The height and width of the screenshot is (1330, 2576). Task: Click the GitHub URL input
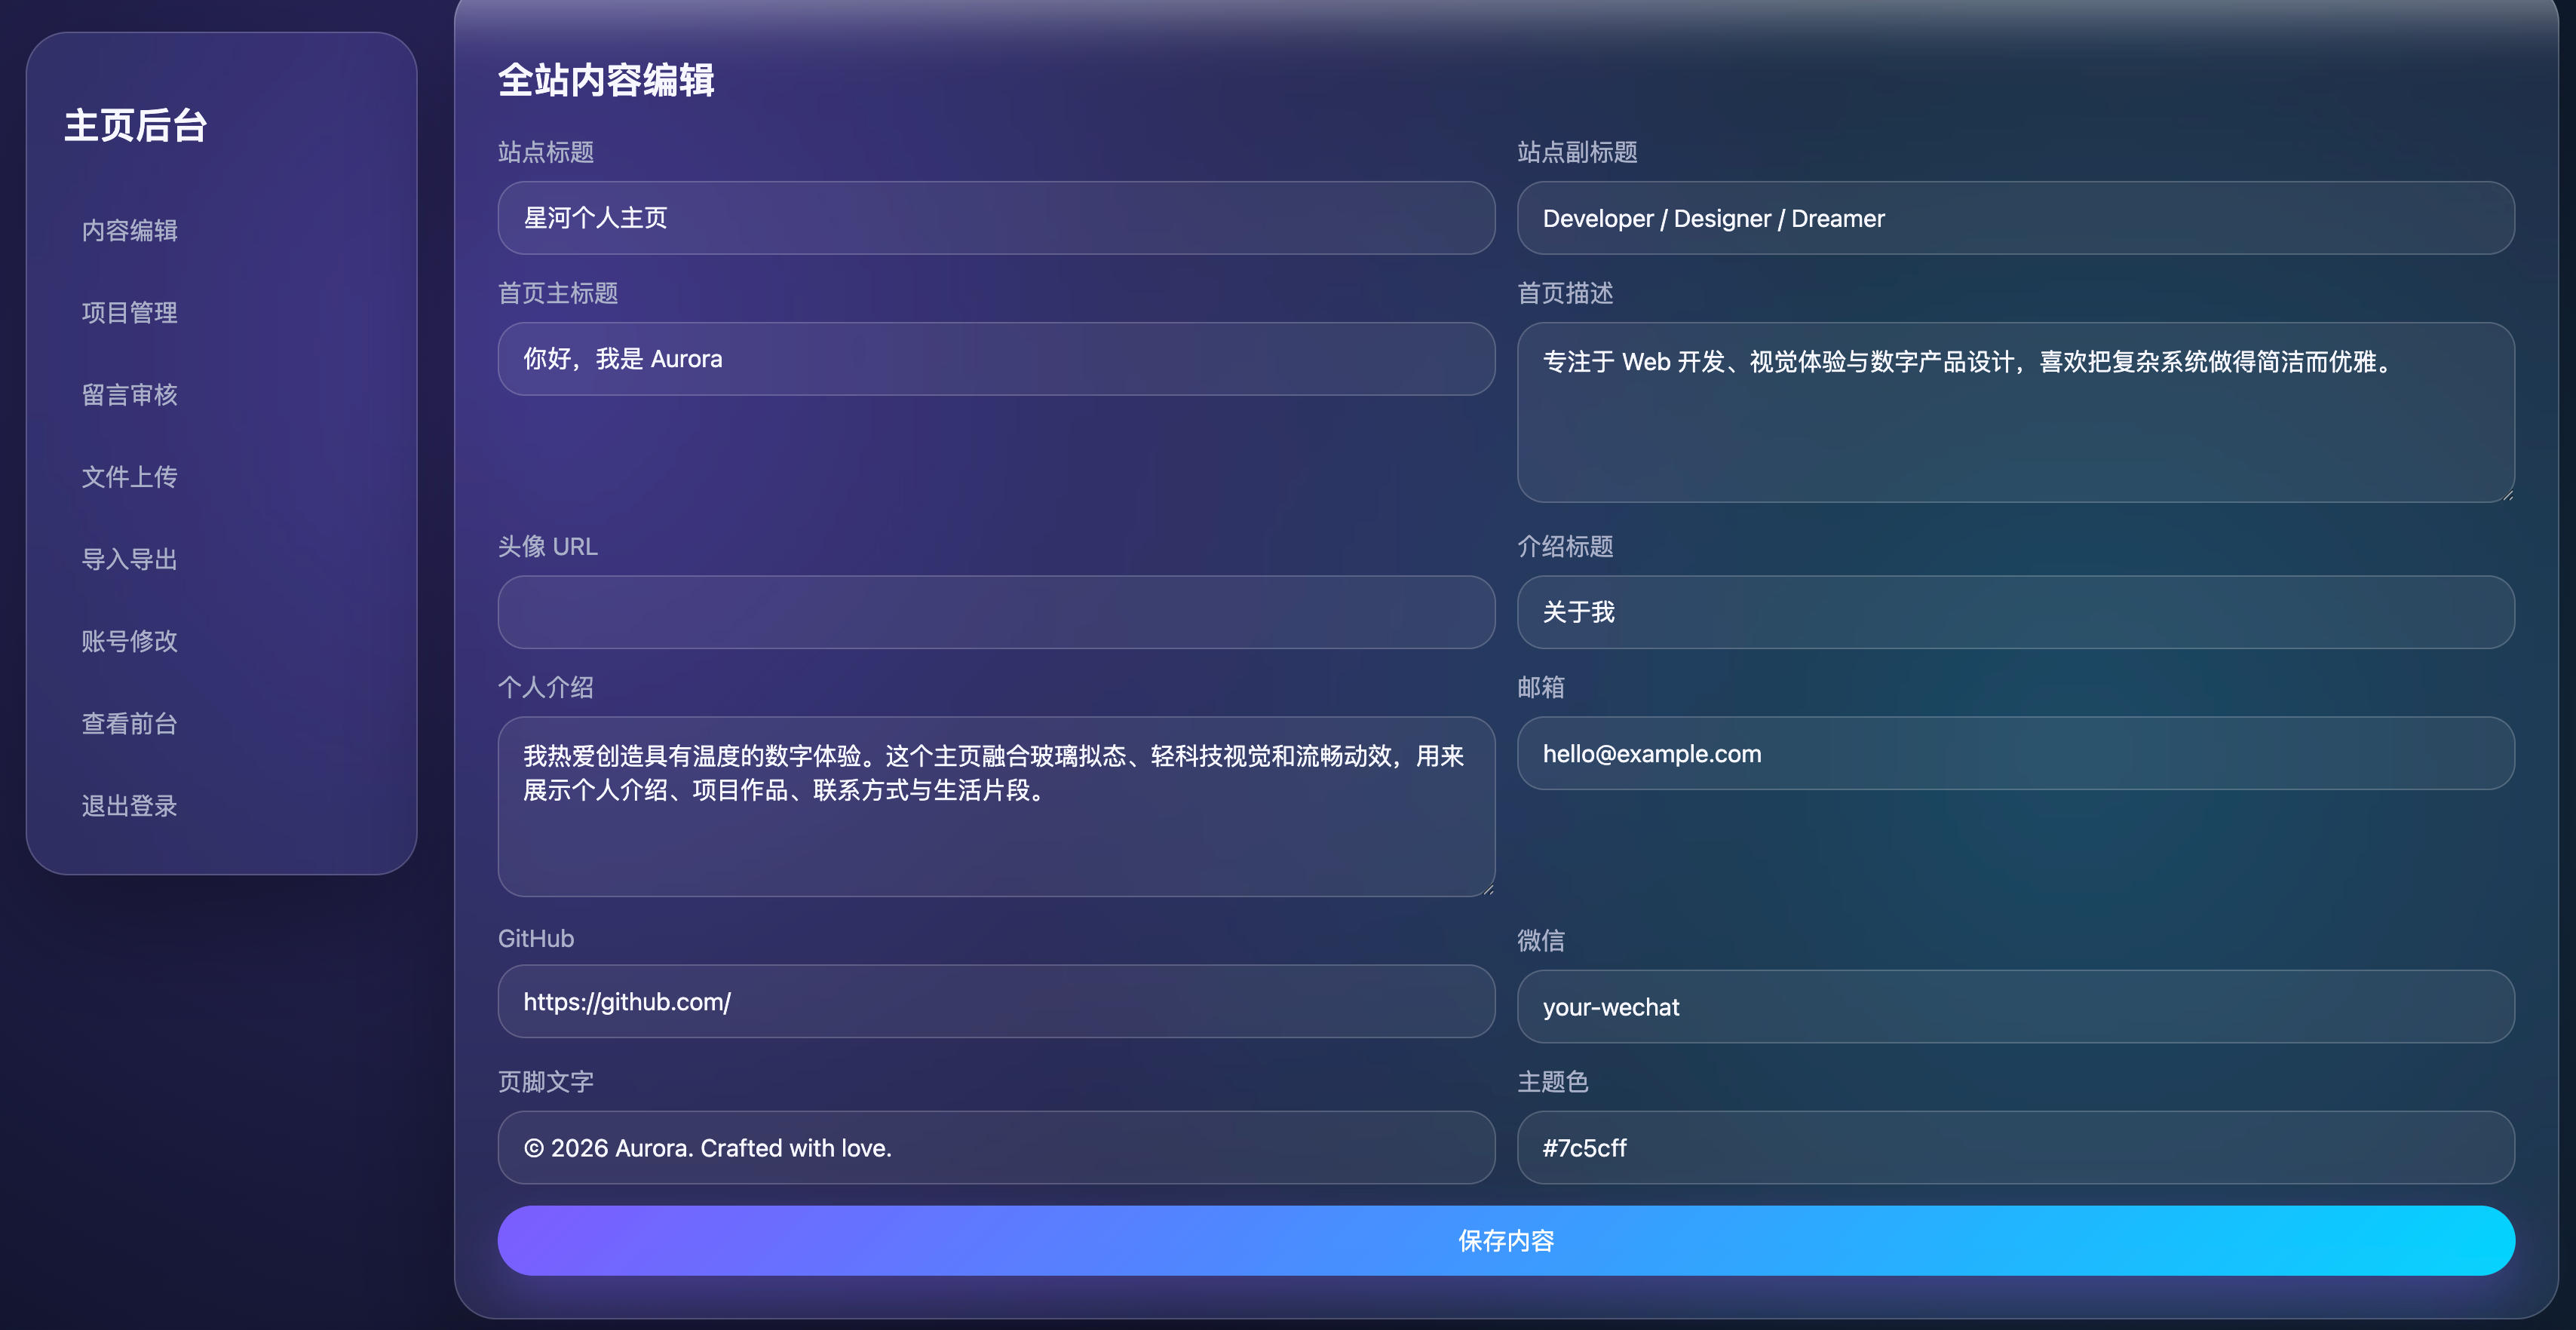point(996,1001)
